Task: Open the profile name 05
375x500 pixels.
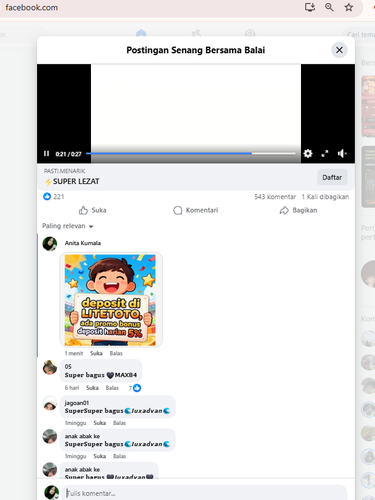Action: tap(68, 366)
